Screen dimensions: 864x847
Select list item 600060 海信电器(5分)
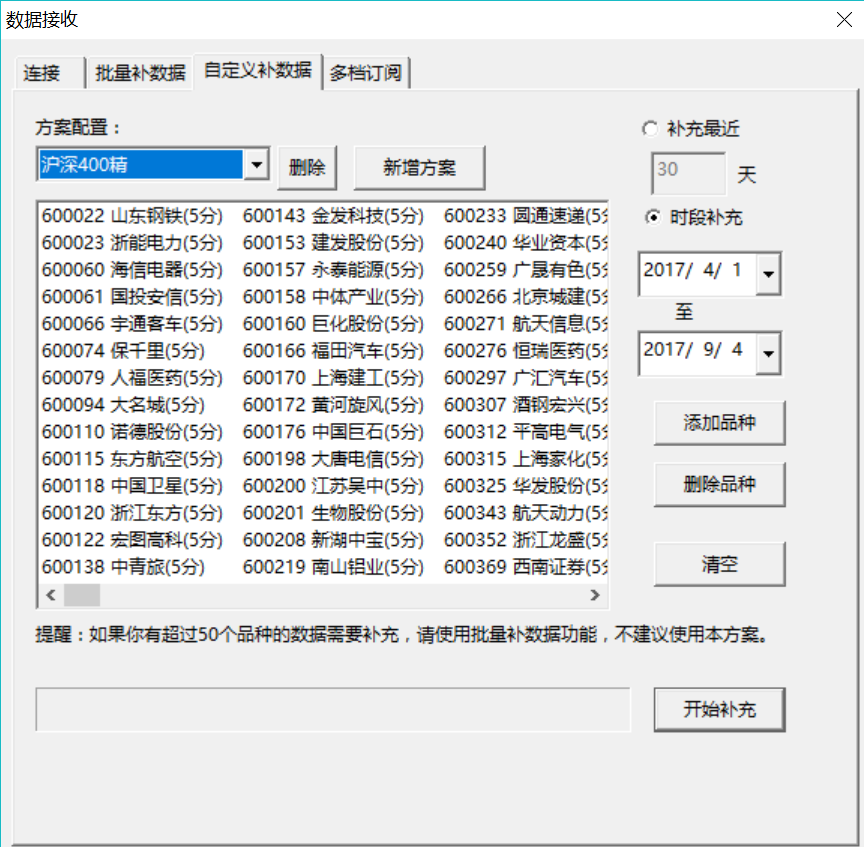coord(132,269)
